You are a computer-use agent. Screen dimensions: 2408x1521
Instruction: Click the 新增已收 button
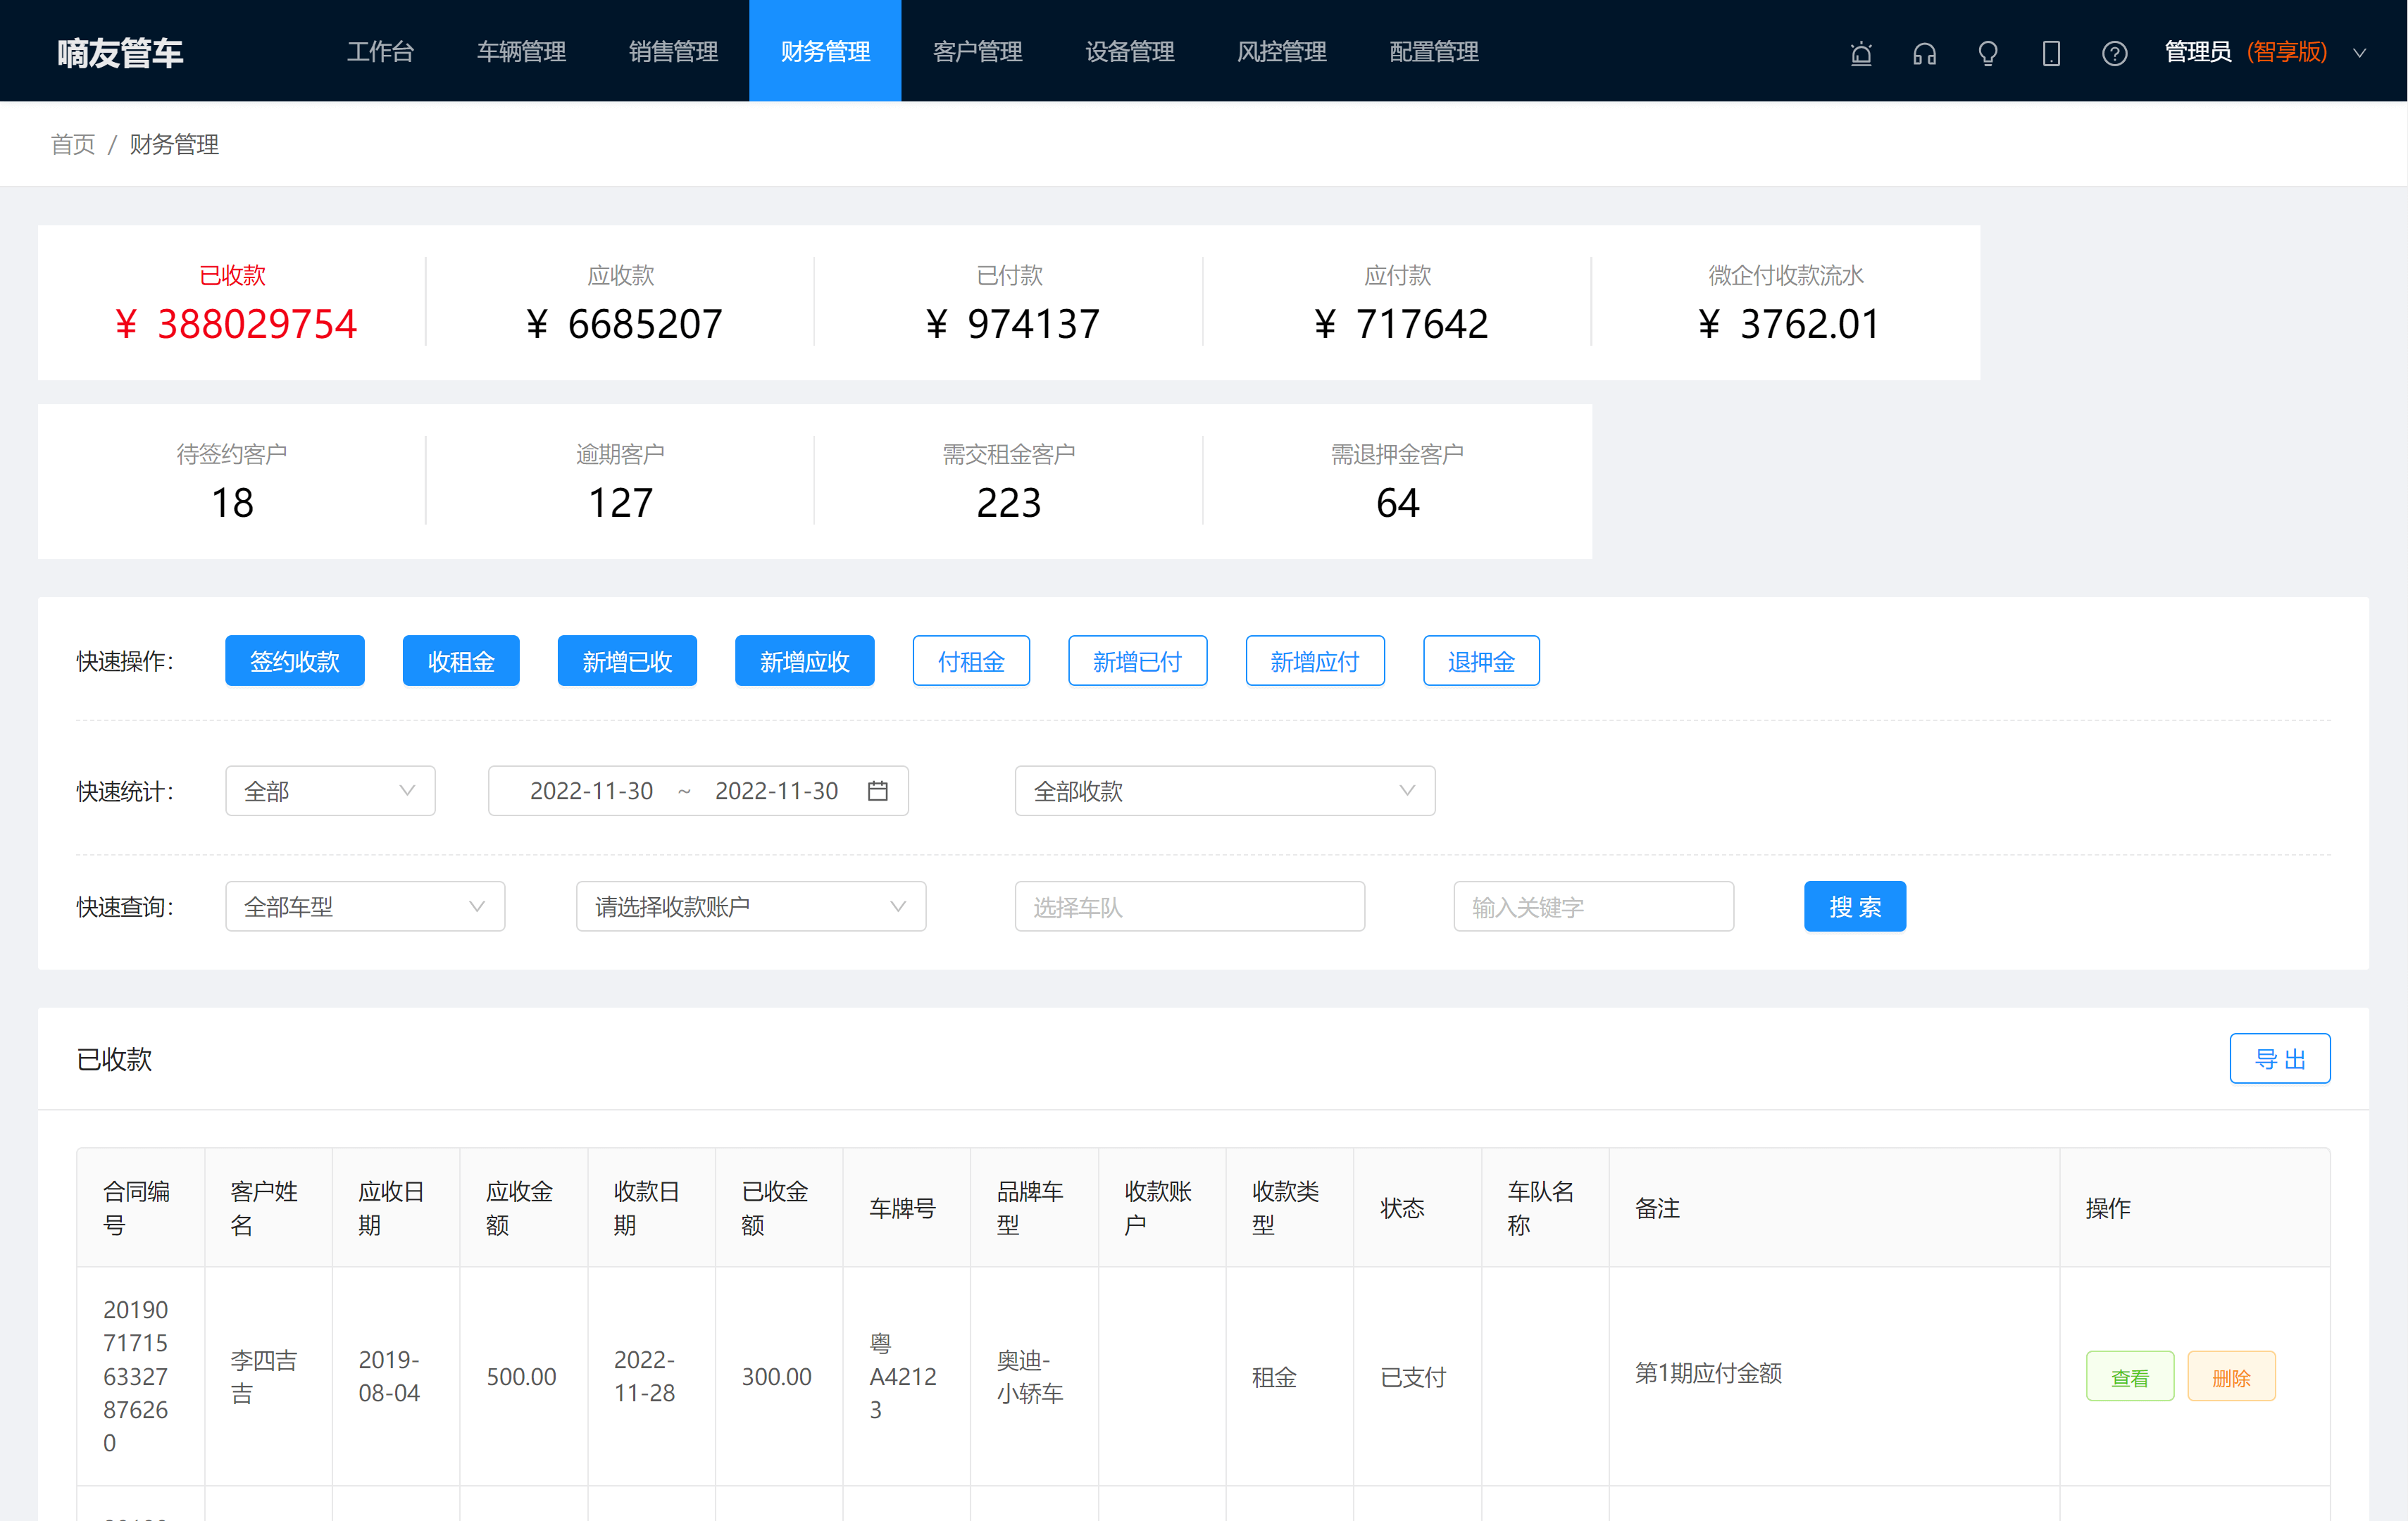(627, 661)
